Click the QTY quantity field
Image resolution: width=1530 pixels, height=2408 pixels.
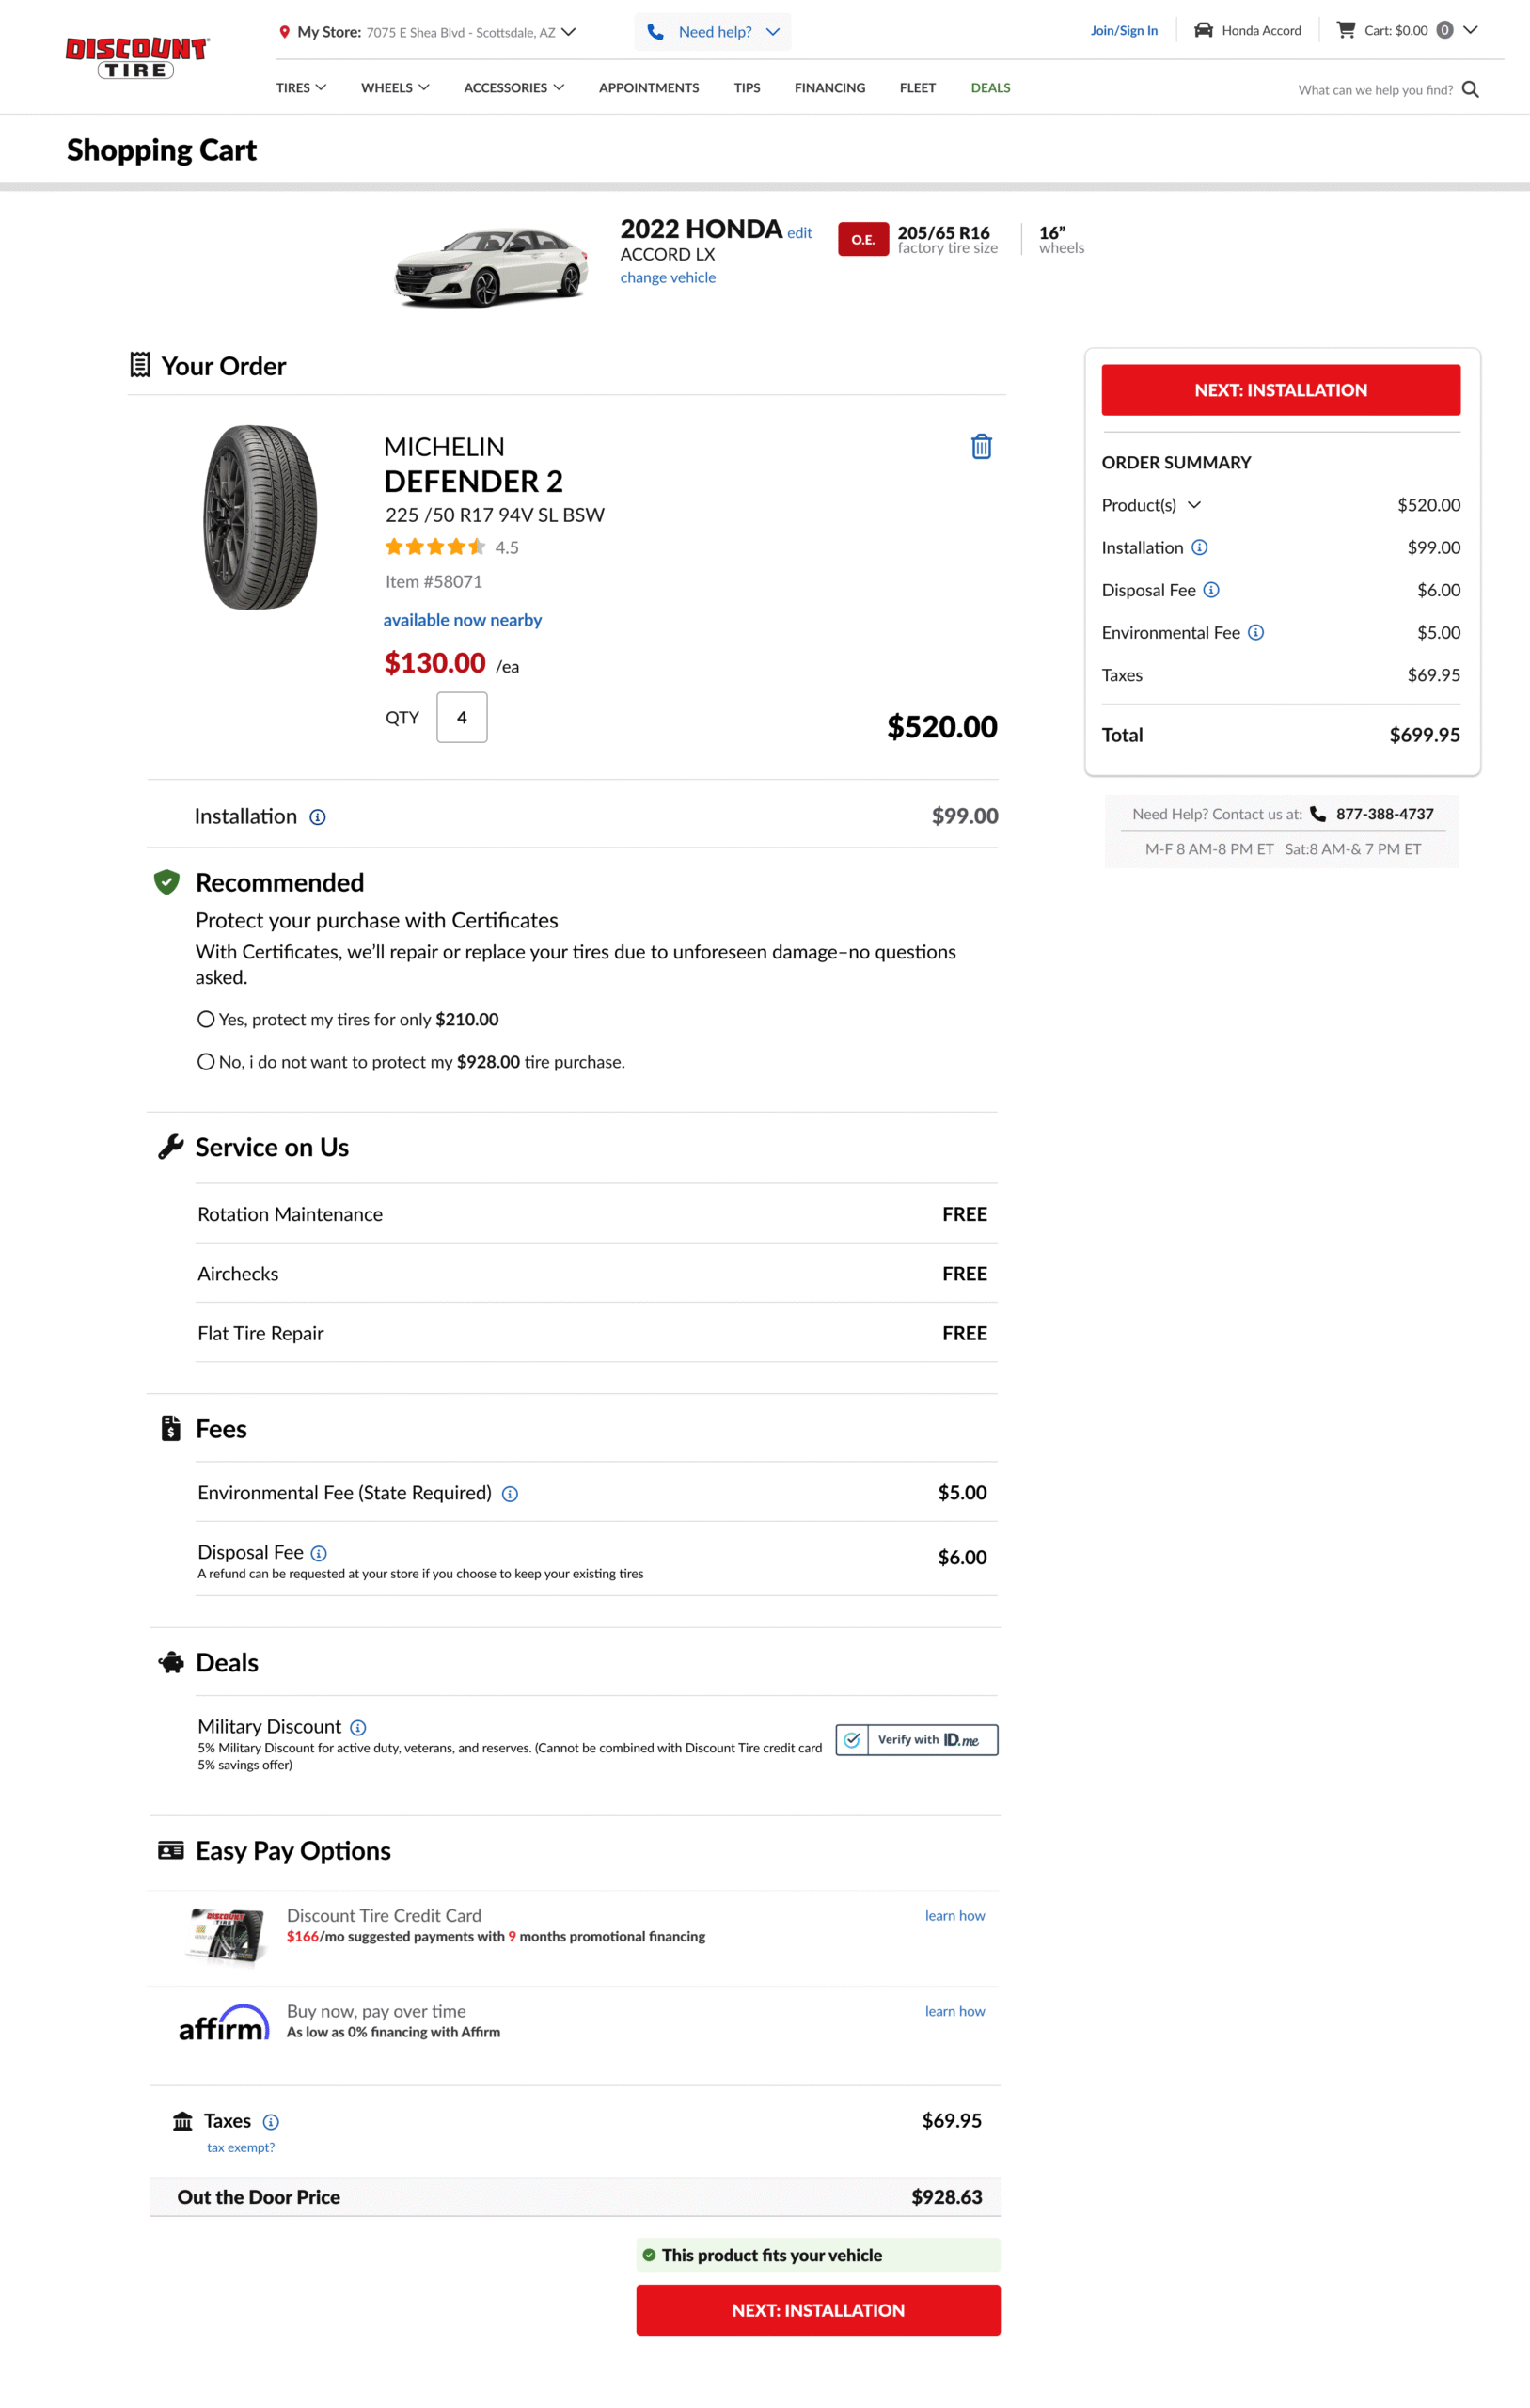tap(462, 717)
